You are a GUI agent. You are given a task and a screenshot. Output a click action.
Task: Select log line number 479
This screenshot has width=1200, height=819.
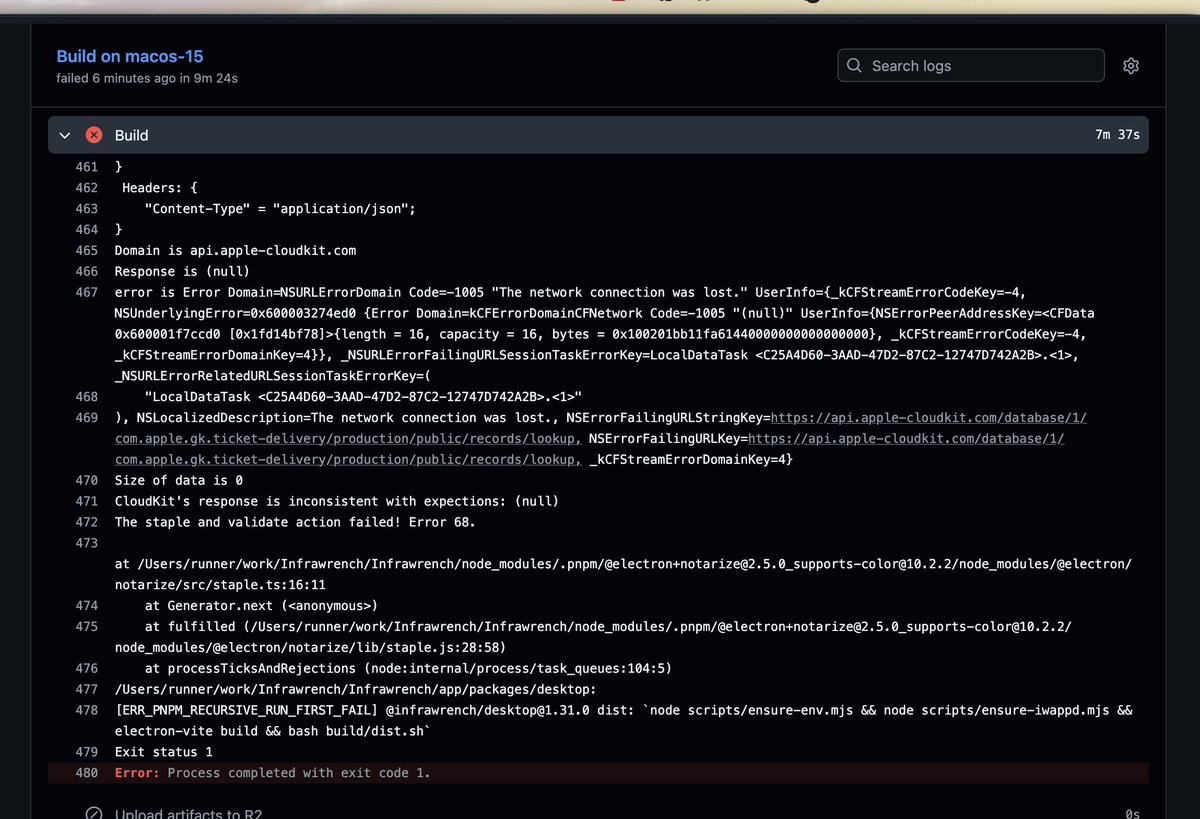86,752
